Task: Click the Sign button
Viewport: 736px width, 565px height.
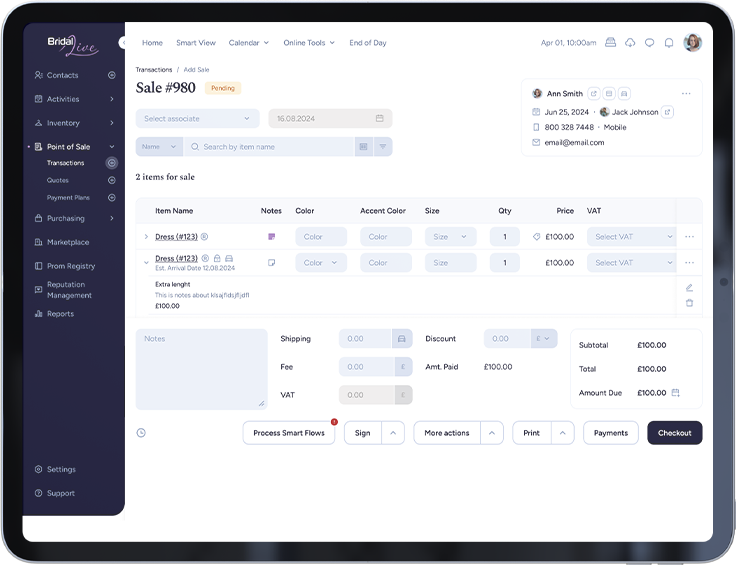Action: click(363, 433)
